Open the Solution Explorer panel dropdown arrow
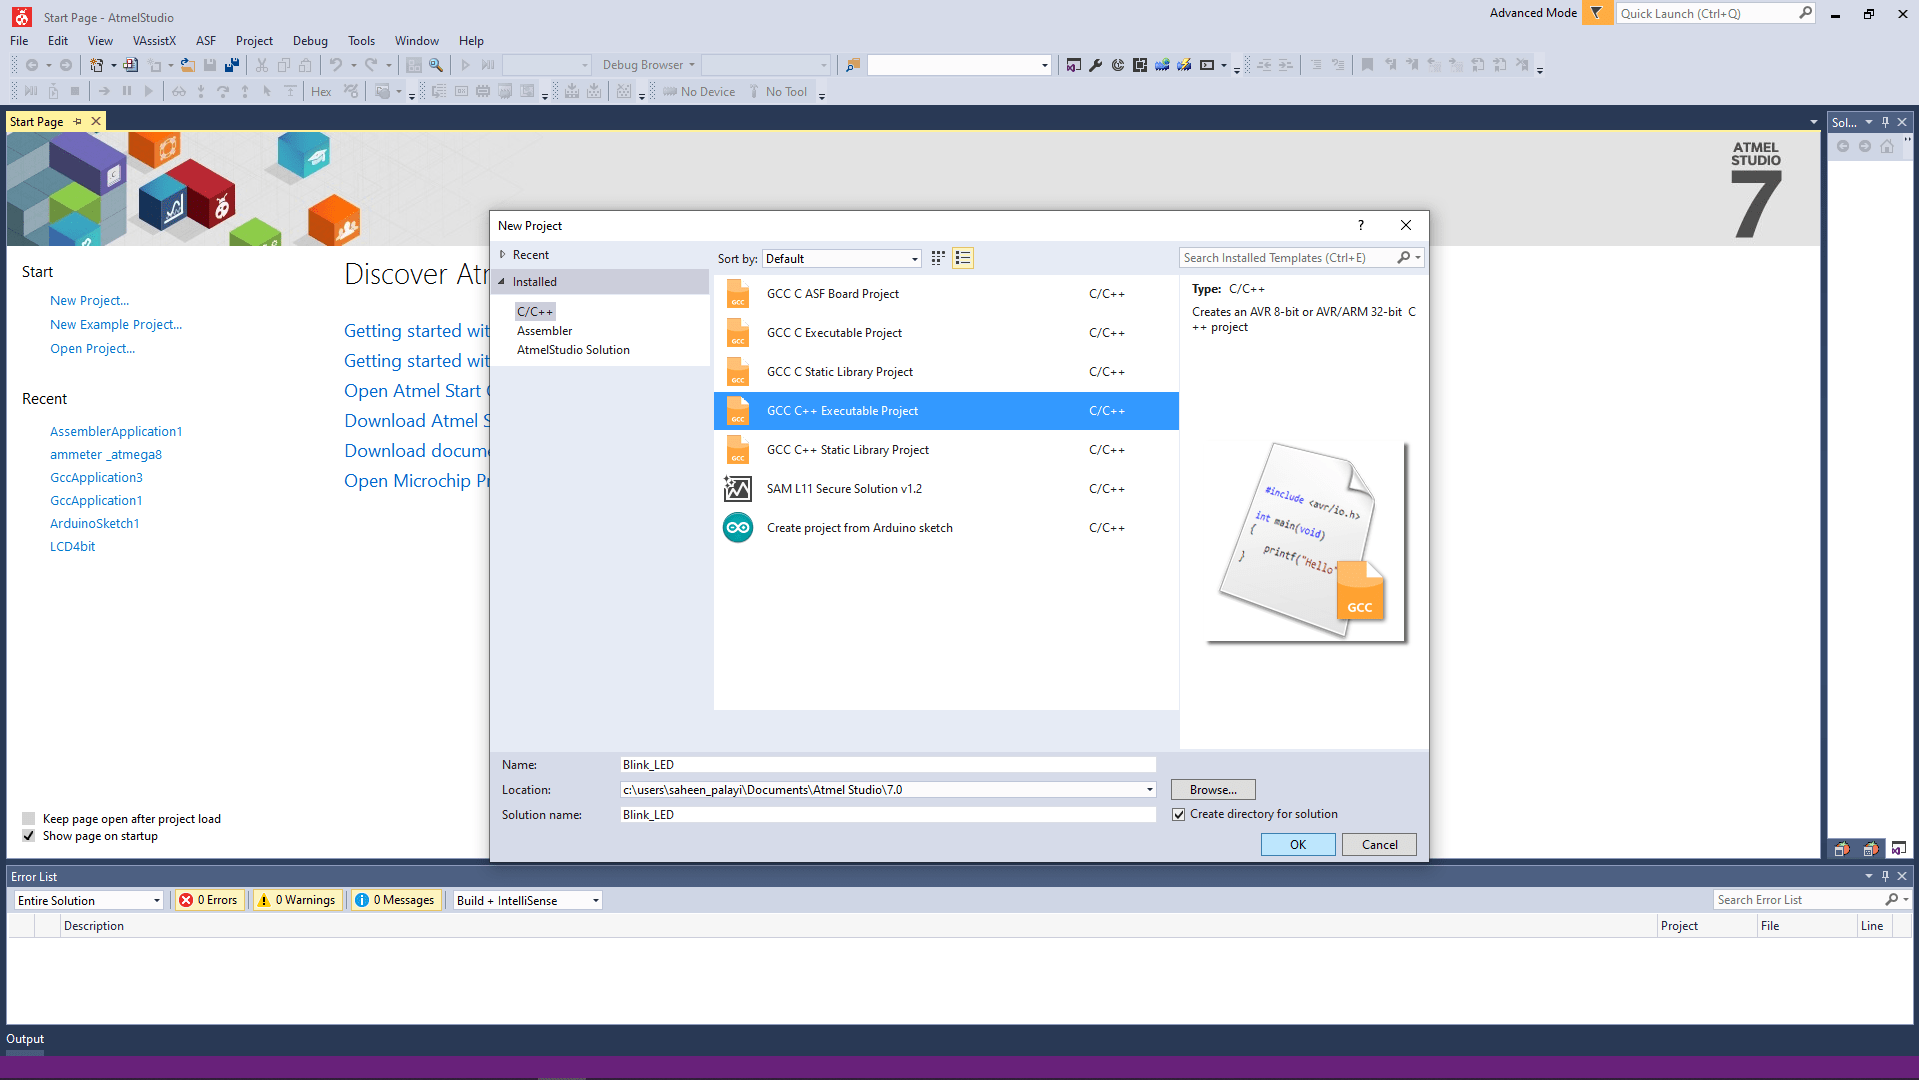Viewport: 1919px width, 1080px height. [1868, 122]
